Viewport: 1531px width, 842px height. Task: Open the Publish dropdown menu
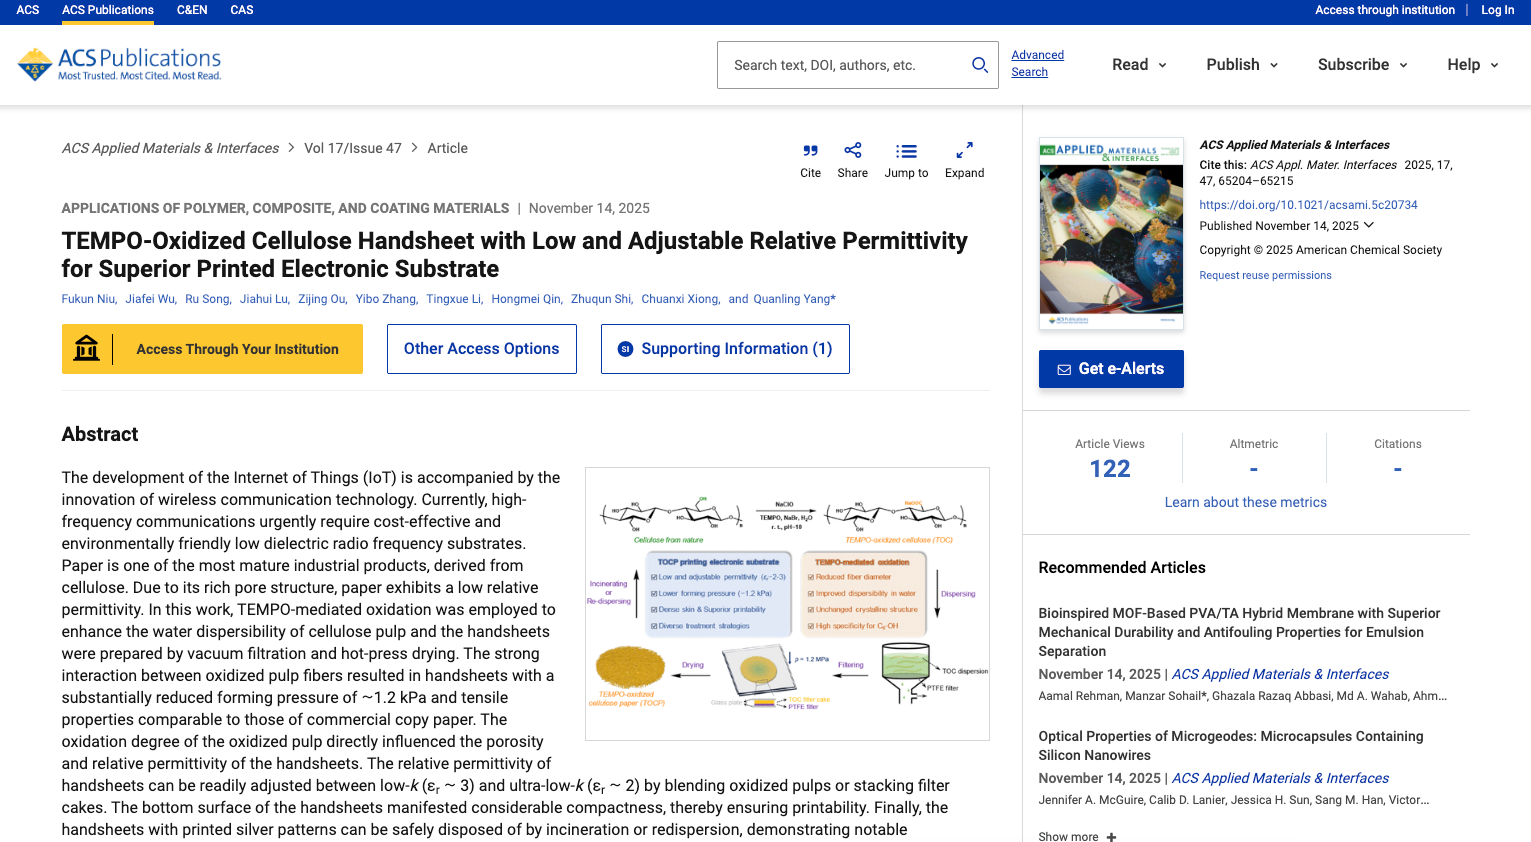1242,65
